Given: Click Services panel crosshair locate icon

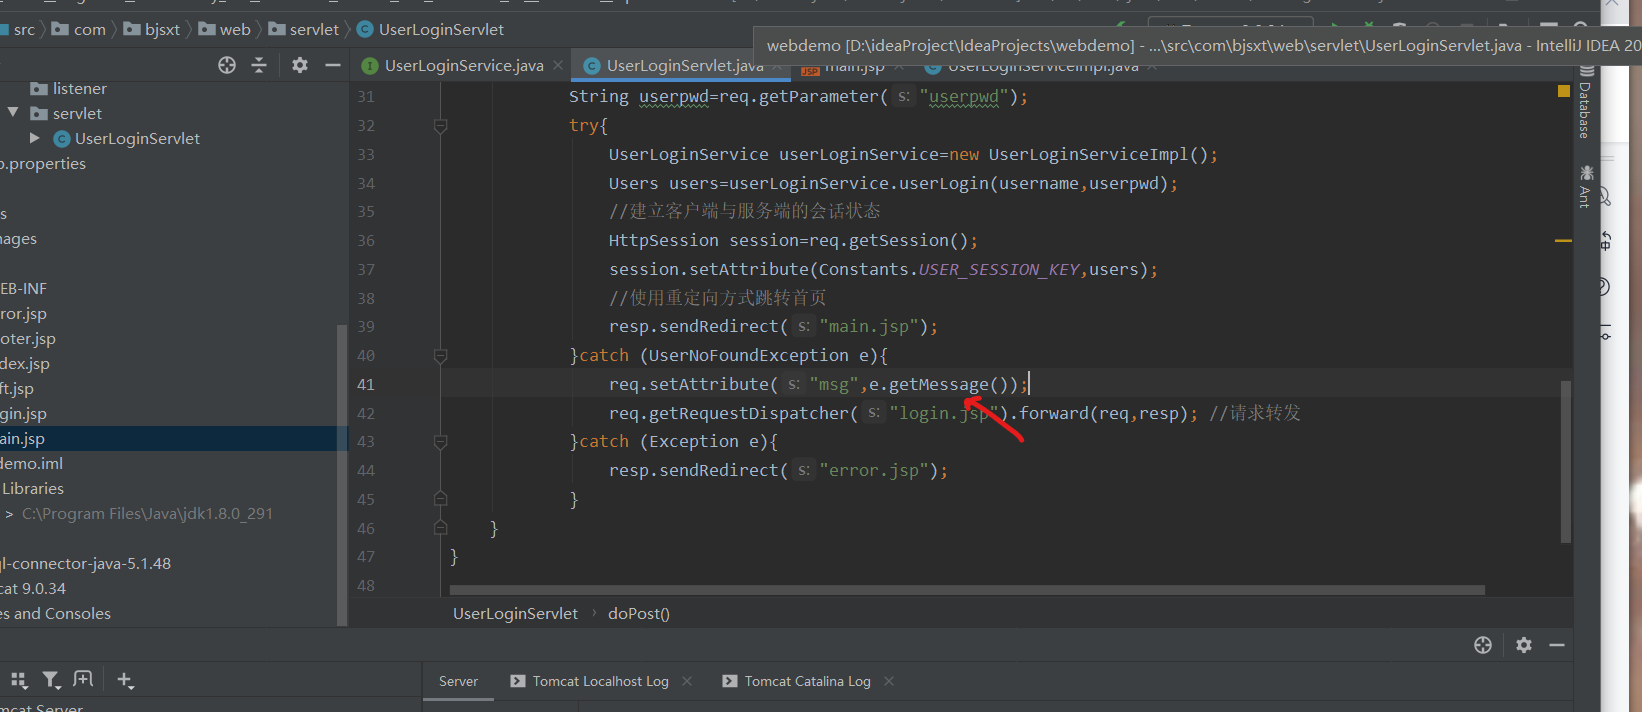Looking at the screenshot, I should (1483, 645).
